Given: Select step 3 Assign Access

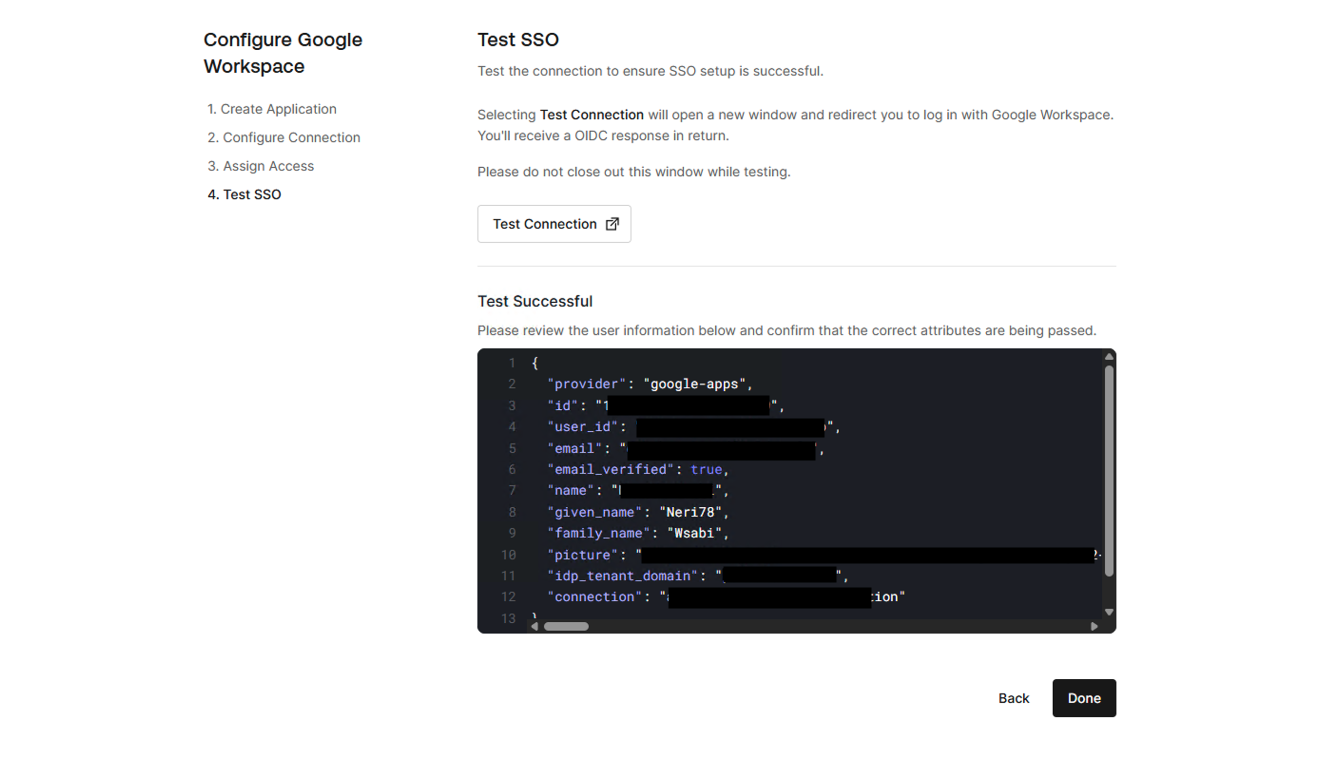Looking at the screenshot, I should [x=261, y=166].
